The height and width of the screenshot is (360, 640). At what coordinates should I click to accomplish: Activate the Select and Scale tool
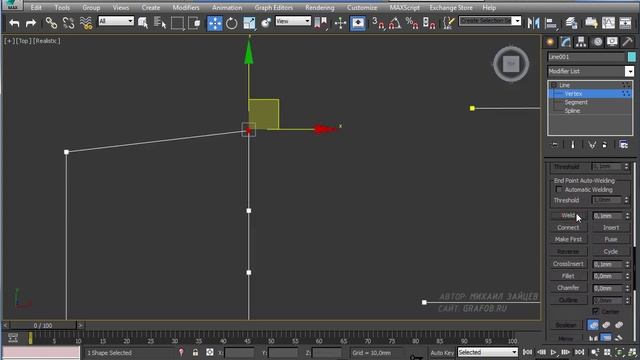pyautogui.click(x=249, y=23)
